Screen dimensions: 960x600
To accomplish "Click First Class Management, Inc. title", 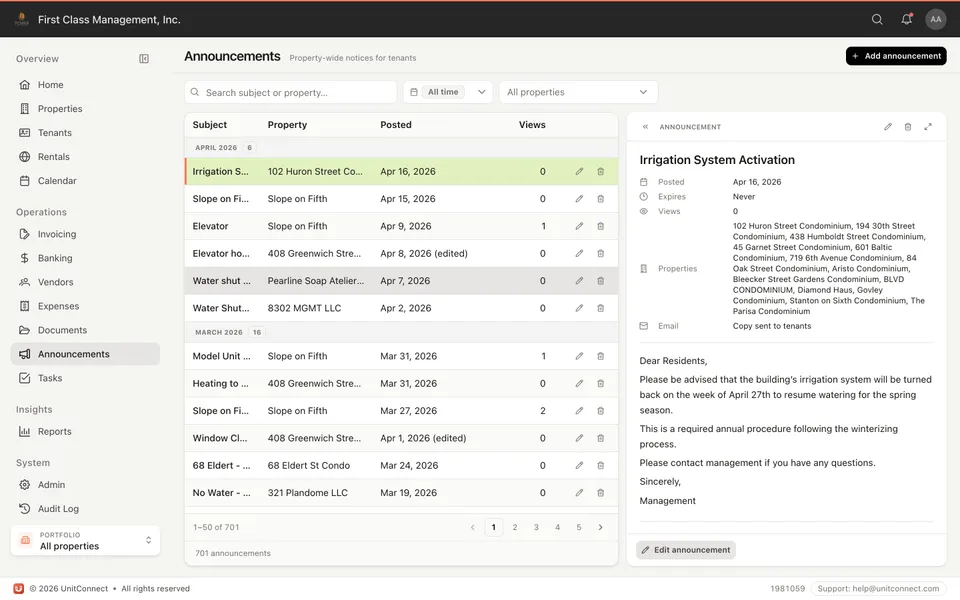I will pyautogui.click(x=109, y=20).
